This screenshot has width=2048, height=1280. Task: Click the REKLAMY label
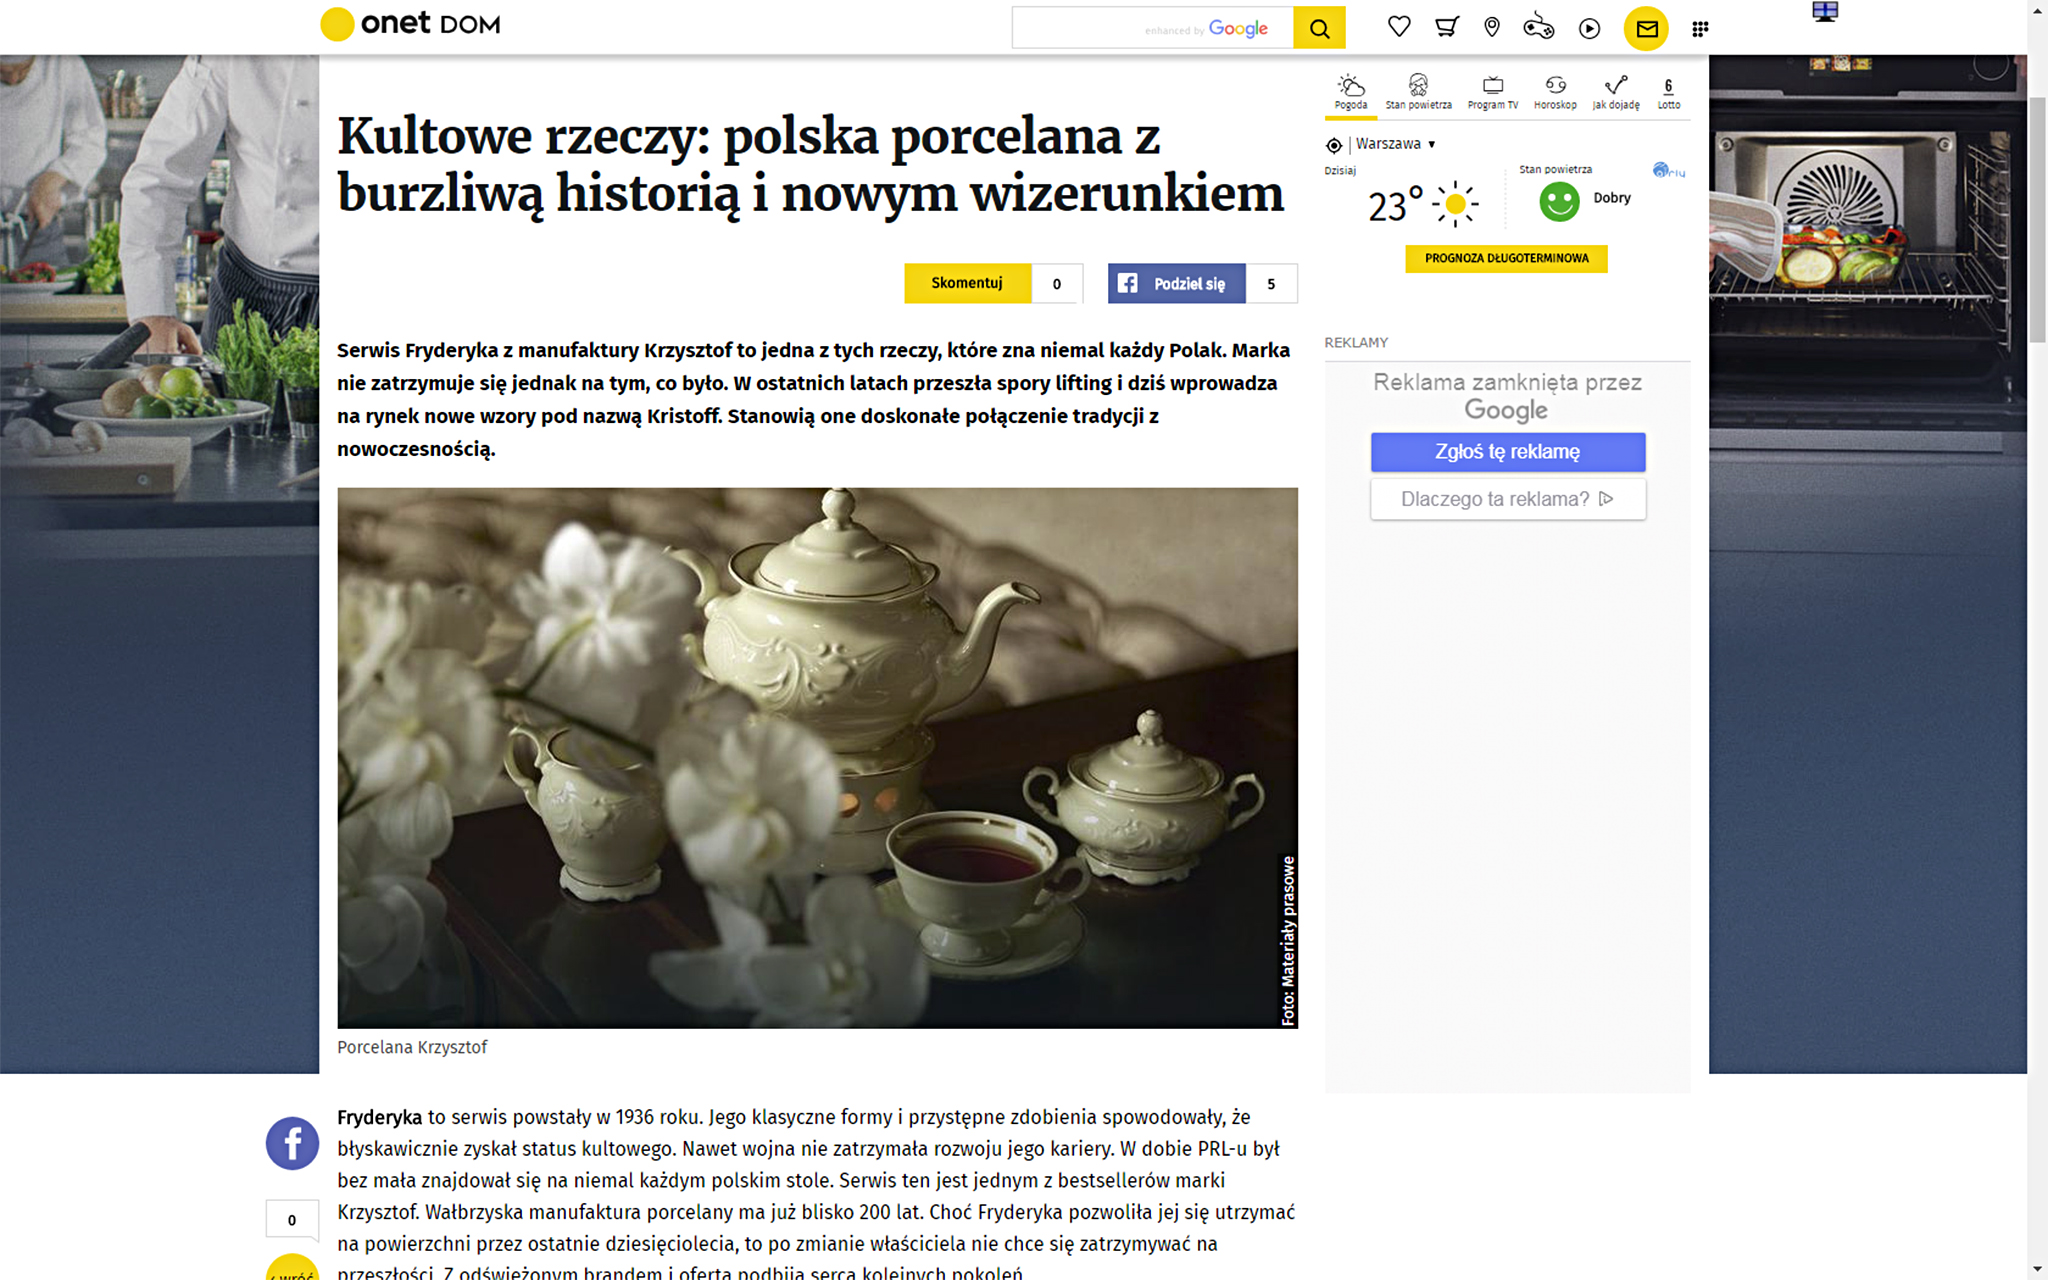point(1356,342)
